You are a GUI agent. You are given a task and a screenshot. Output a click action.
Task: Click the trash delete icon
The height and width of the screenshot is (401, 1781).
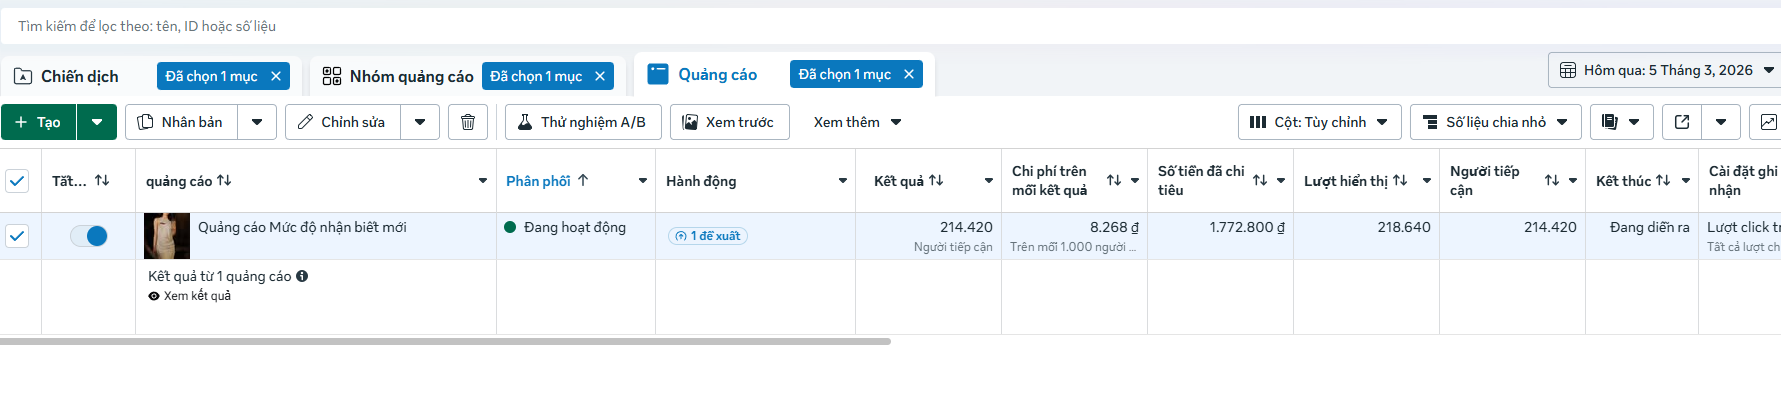click(x=467, y=122)
